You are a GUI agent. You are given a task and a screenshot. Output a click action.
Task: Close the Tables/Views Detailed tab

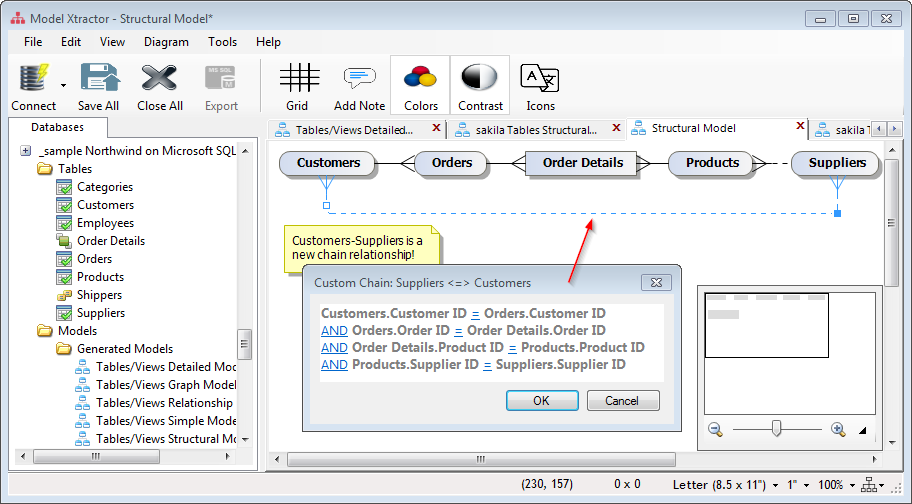pos(436,127)
